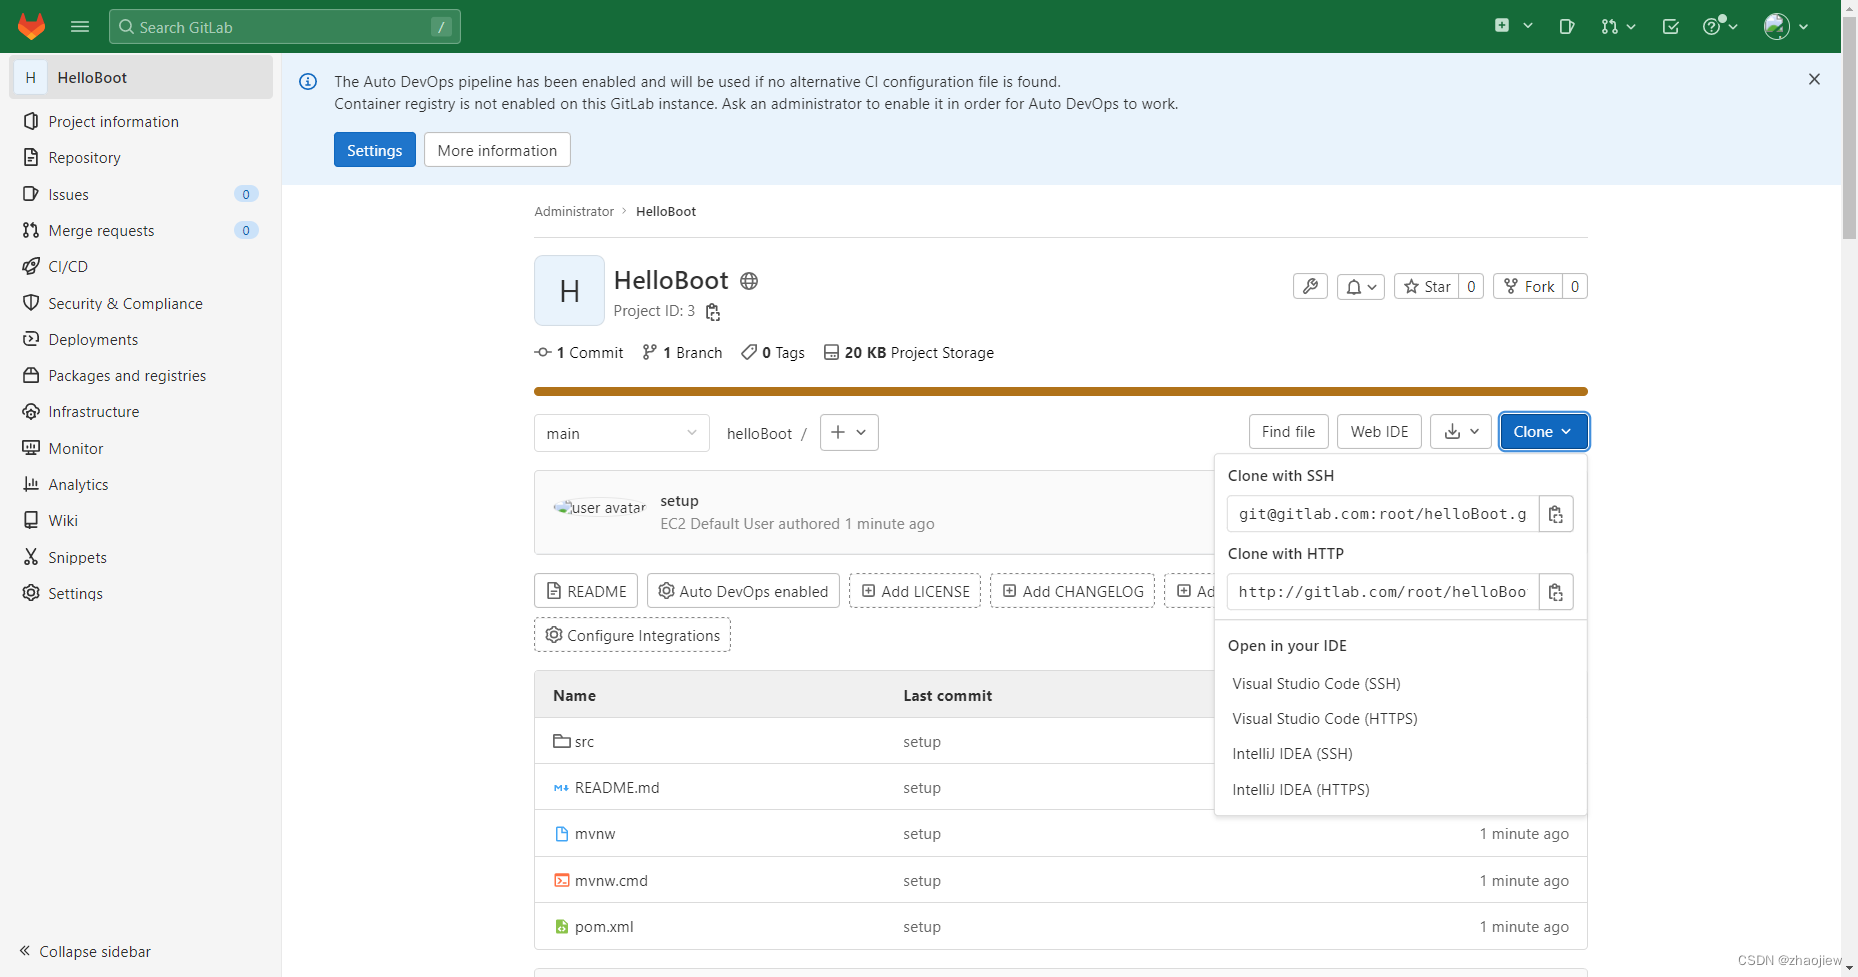Open the user avatar menu
The image size is (1858, 977).
pyautogui.click(x=1786, y=27)
